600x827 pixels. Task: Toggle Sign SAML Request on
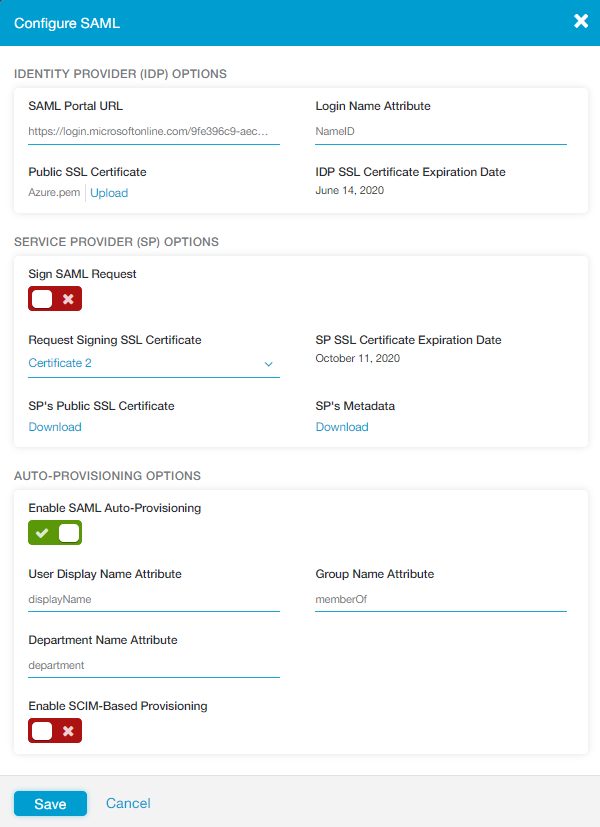pyautogui.click(x=54, y=298)
